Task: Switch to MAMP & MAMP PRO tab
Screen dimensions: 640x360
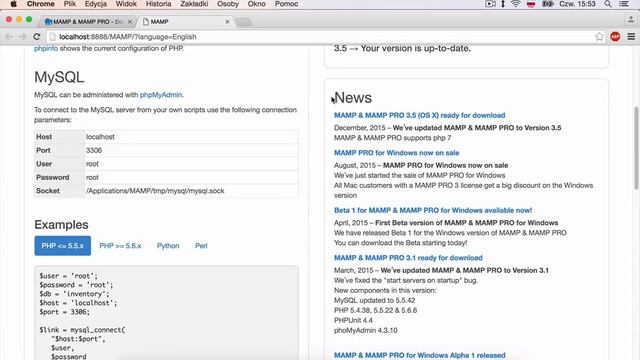Action: (87, 21)
